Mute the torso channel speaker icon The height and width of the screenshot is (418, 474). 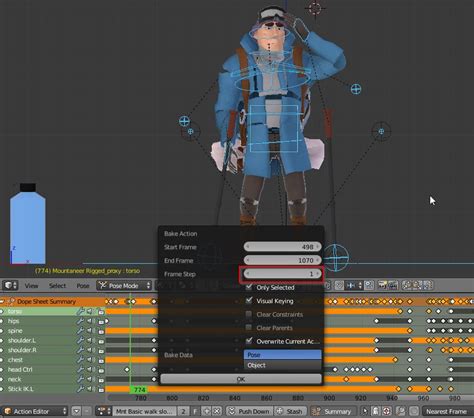[90, 311]
